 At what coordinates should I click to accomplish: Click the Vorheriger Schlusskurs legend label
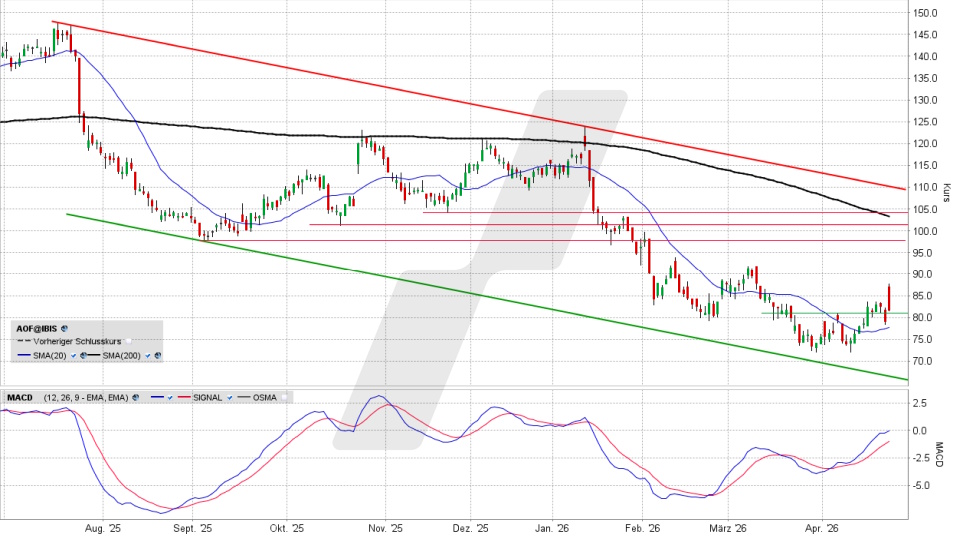click(x=77, y=342)
